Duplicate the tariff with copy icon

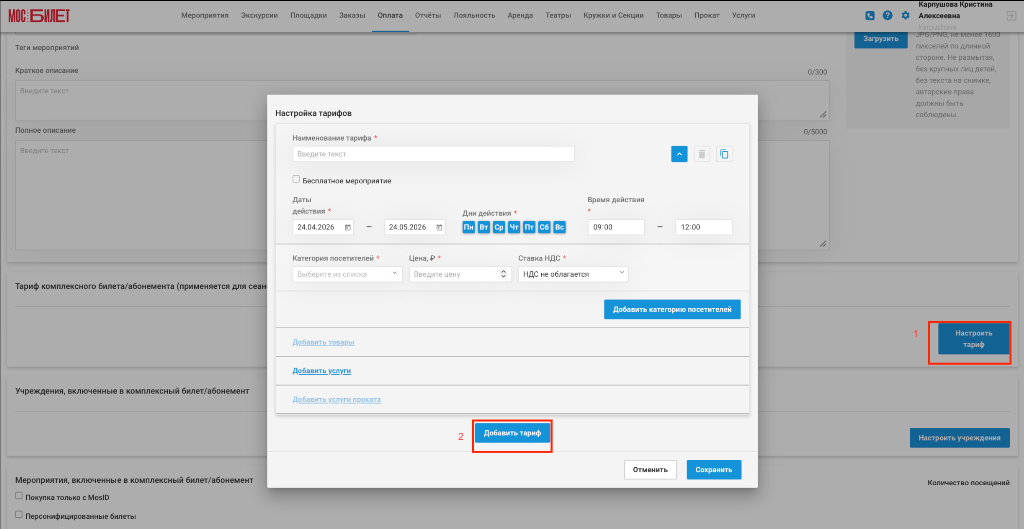[x=724, y=154]
